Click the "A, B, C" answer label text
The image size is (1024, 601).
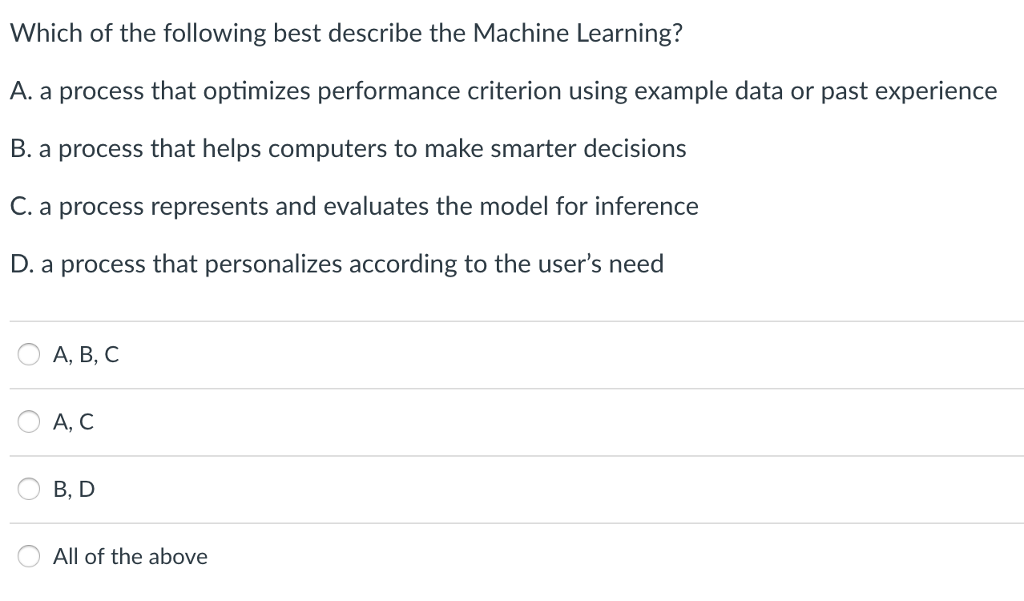[86, 354]
